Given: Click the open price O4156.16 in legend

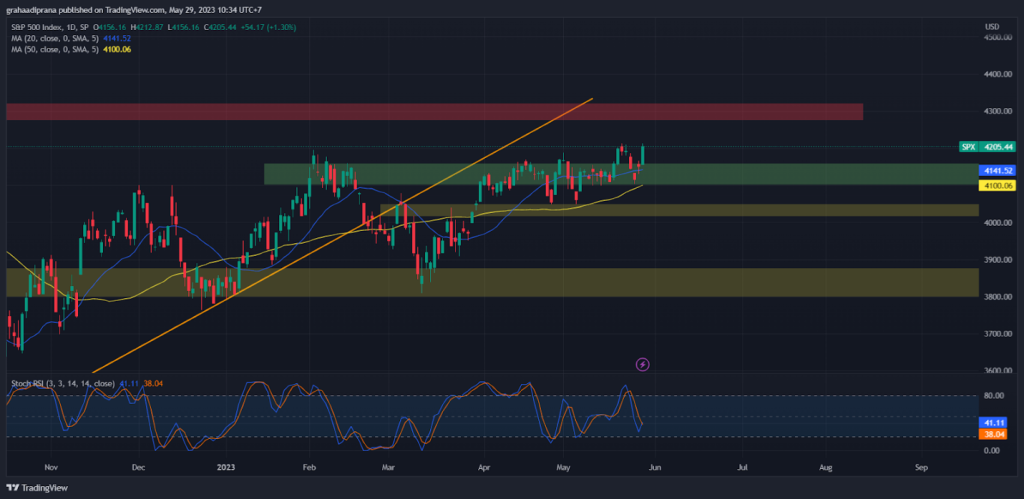Looking at the screenshot, I should pyautogui.click(x=111, y=27).
